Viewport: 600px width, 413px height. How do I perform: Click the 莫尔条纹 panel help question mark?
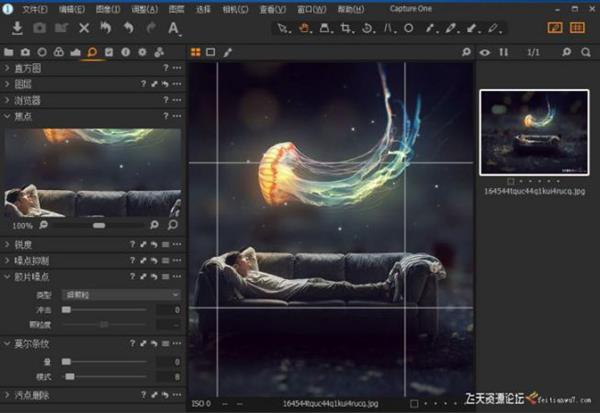pyautogui.click(x=132, y=344)
